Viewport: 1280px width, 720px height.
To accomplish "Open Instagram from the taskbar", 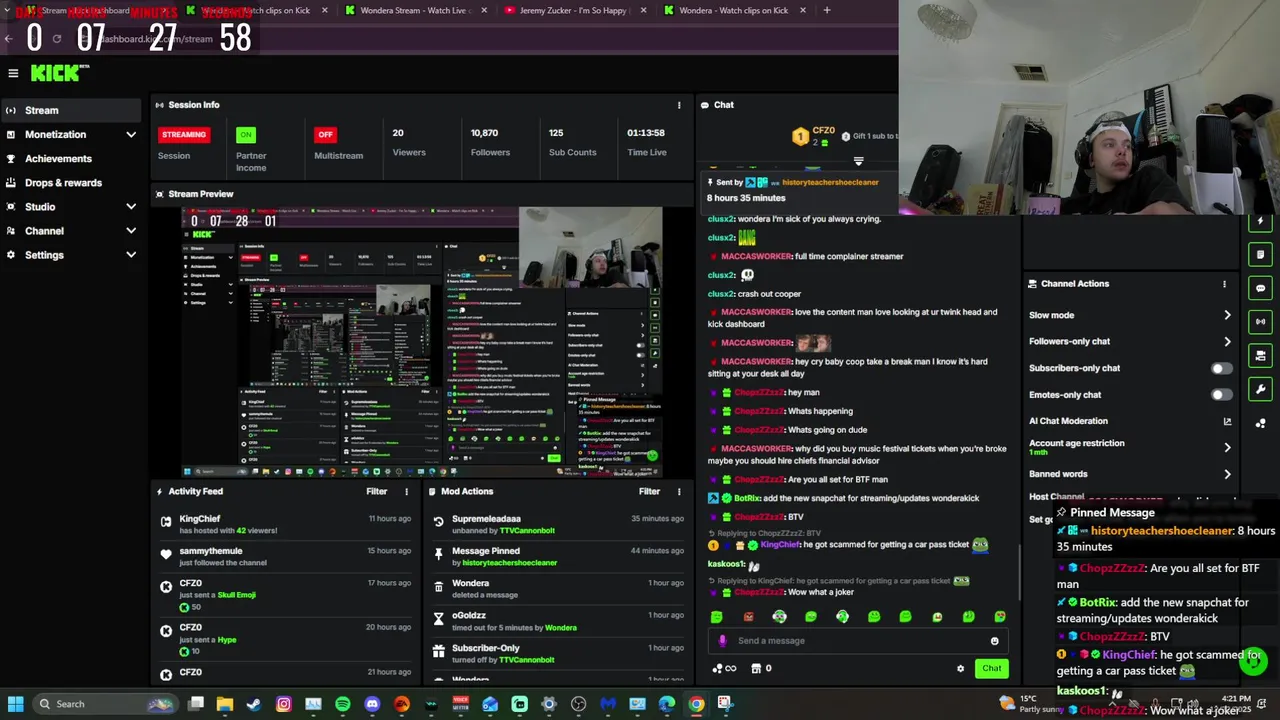I will 284,704.
